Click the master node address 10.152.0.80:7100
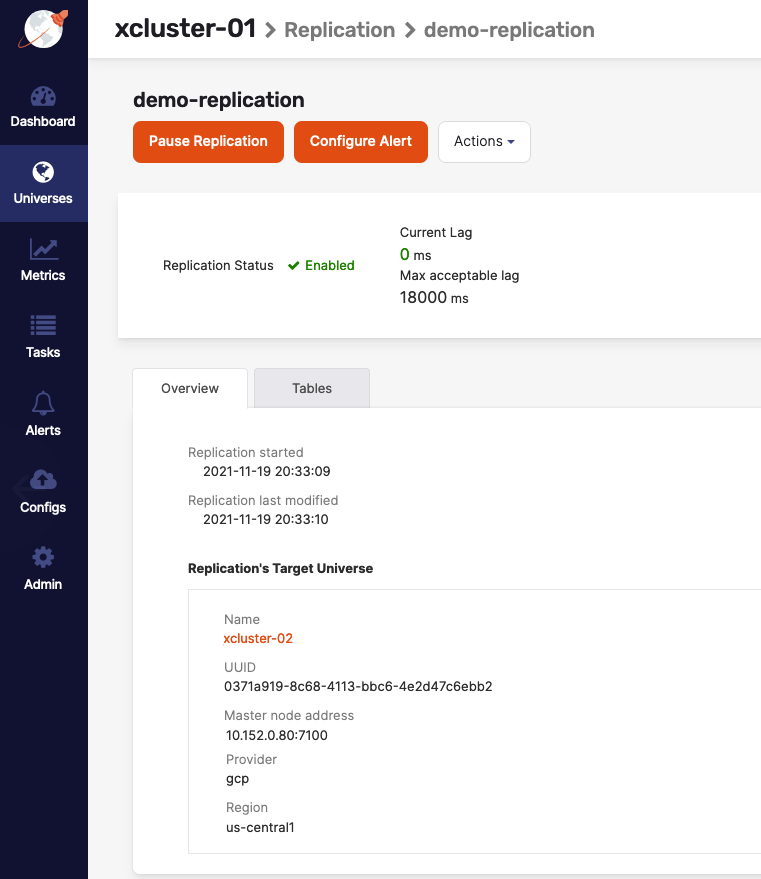Viewport: 761px width, 879px height. (277, 735)
